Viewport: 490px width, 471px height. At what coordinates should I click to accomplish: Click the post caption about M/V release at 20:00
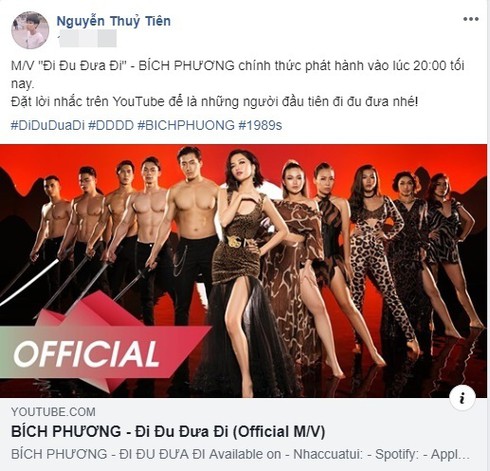237,74
